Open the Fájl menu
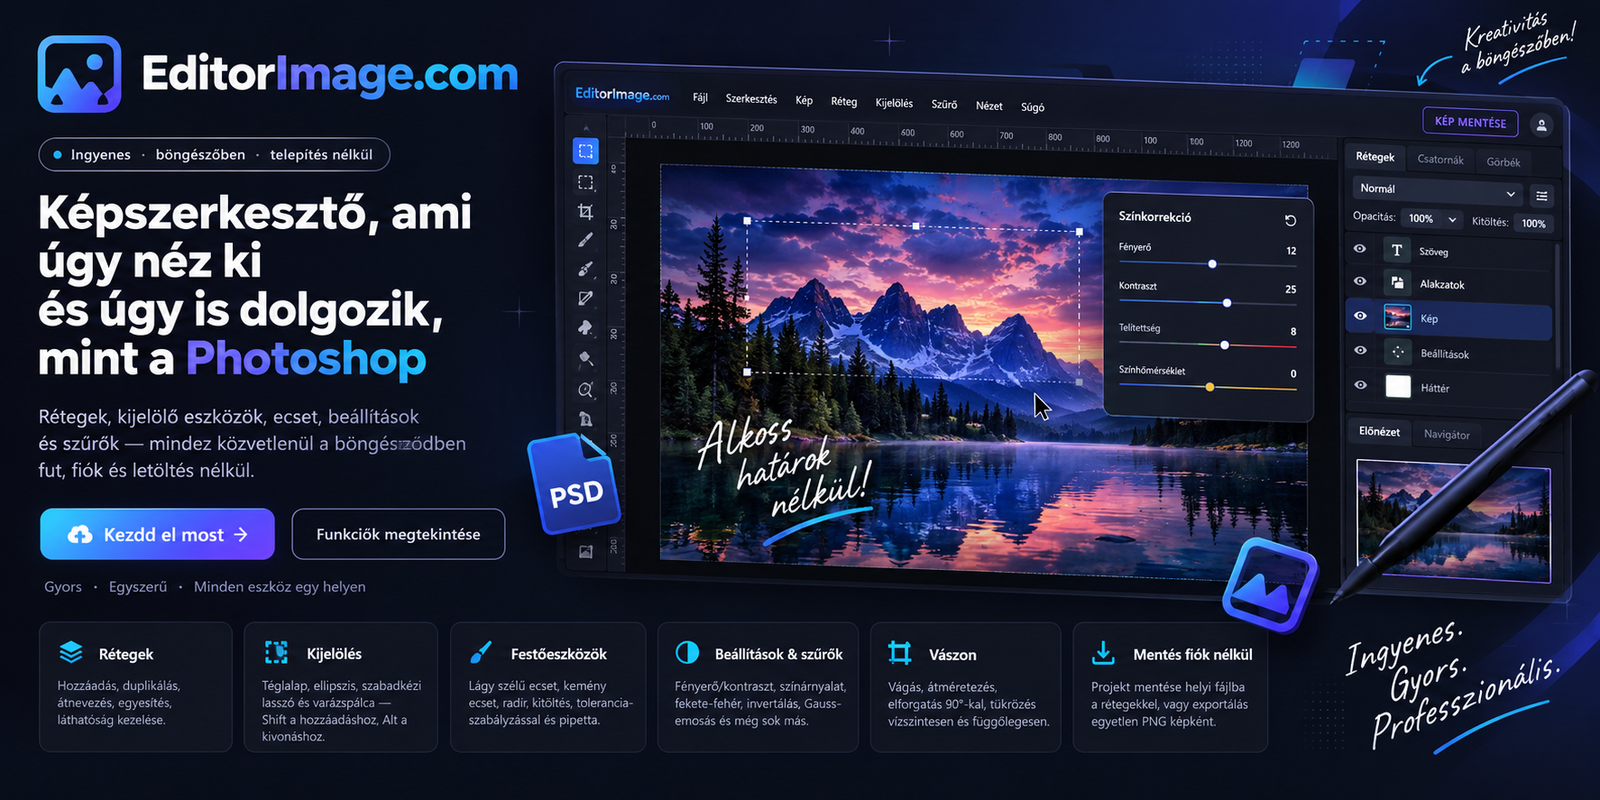 (700, 98)
